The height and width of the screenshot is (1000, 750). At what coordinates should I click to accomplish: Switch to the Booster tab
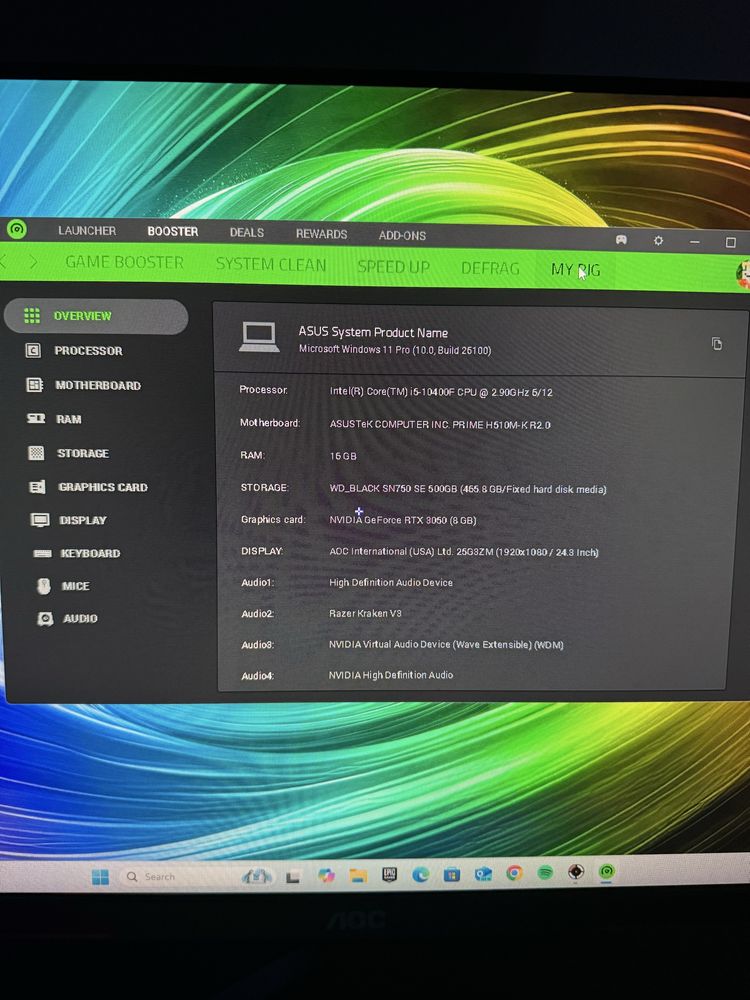click(x=172, y=232)
